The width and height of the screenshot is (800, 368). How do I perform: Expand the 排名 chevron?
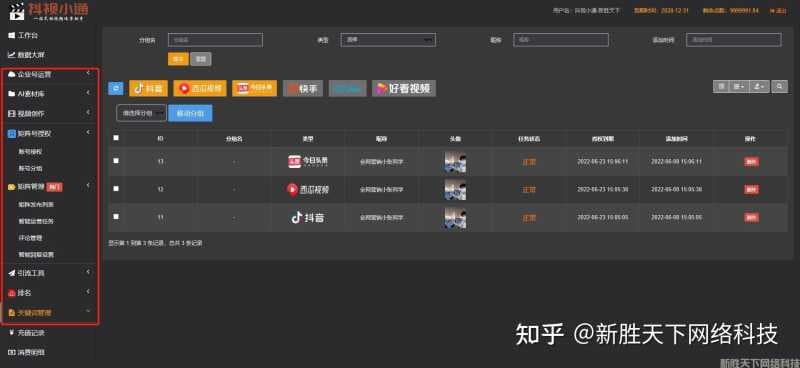coord(88,291)
